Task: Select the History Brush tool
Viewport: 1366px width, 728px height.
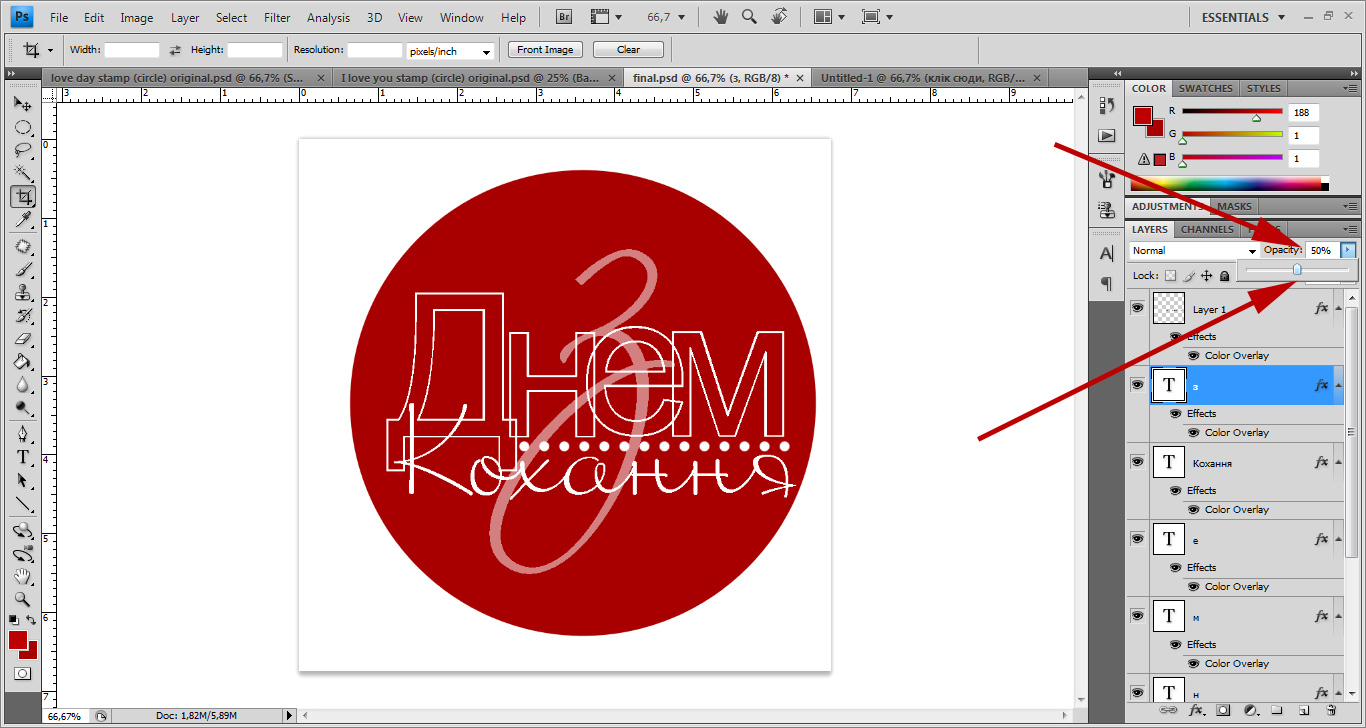Action: tap(23, 315)
